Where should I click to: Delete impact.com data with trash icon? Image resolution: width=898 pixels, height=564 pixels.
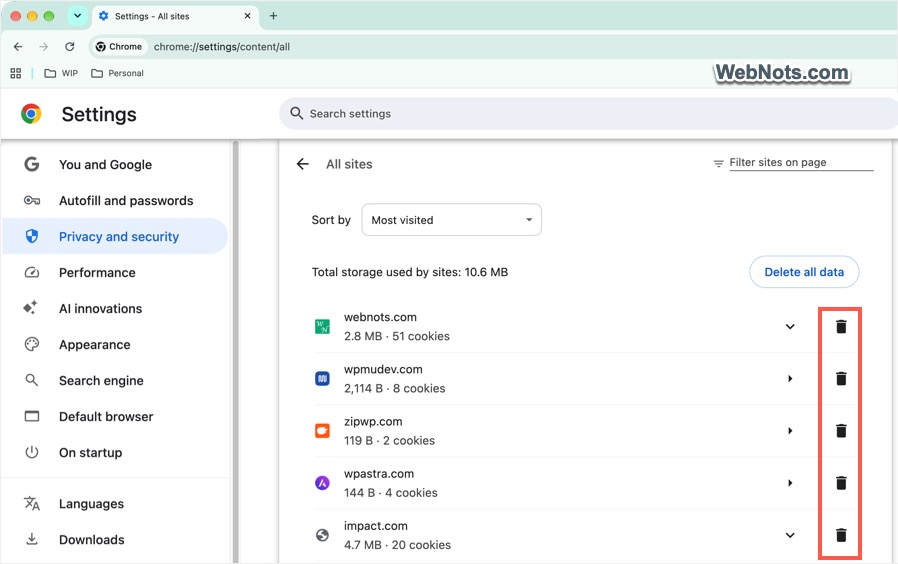(841, 535)
